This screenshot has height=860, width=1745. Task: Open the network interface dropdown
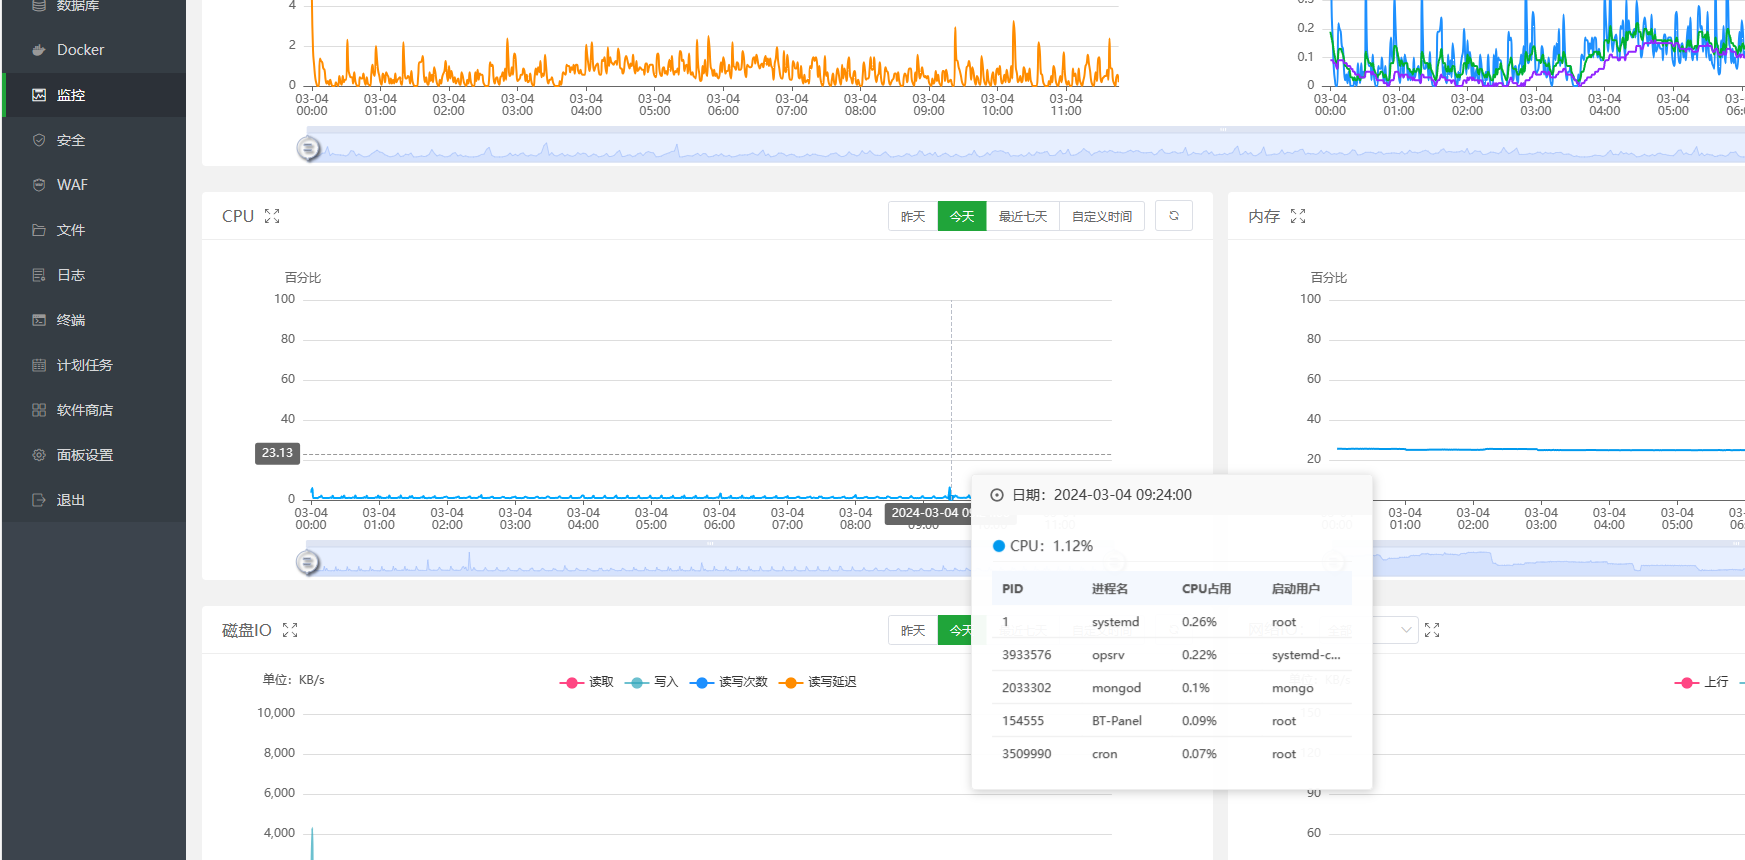tap(1395, 630)
